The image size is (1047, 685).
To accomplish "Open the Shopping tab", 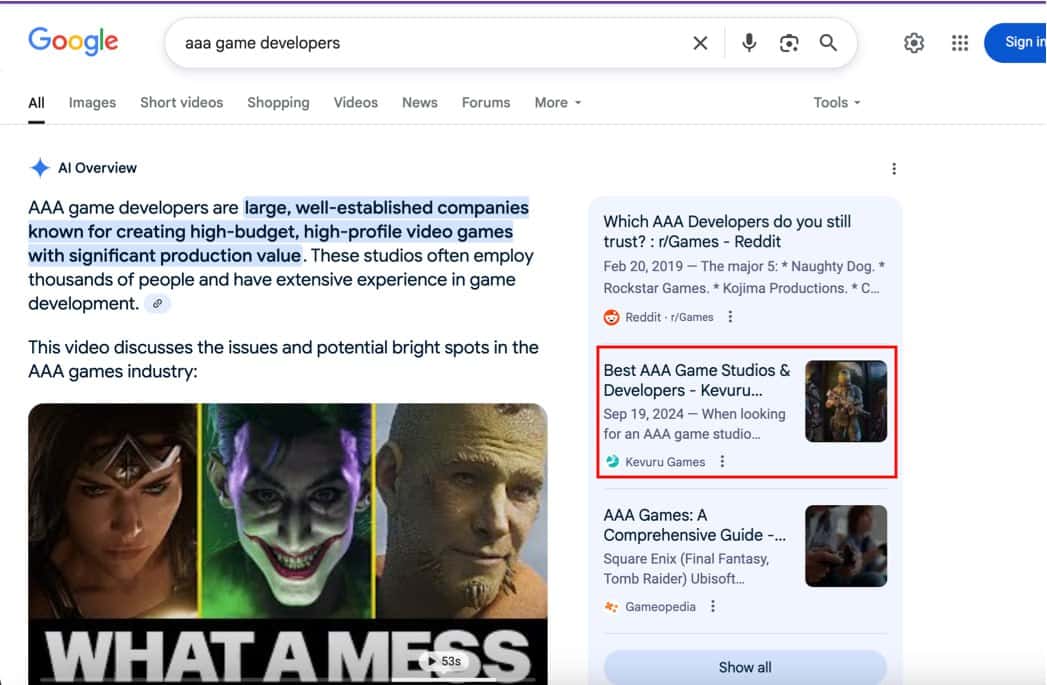I will [278, 103].
